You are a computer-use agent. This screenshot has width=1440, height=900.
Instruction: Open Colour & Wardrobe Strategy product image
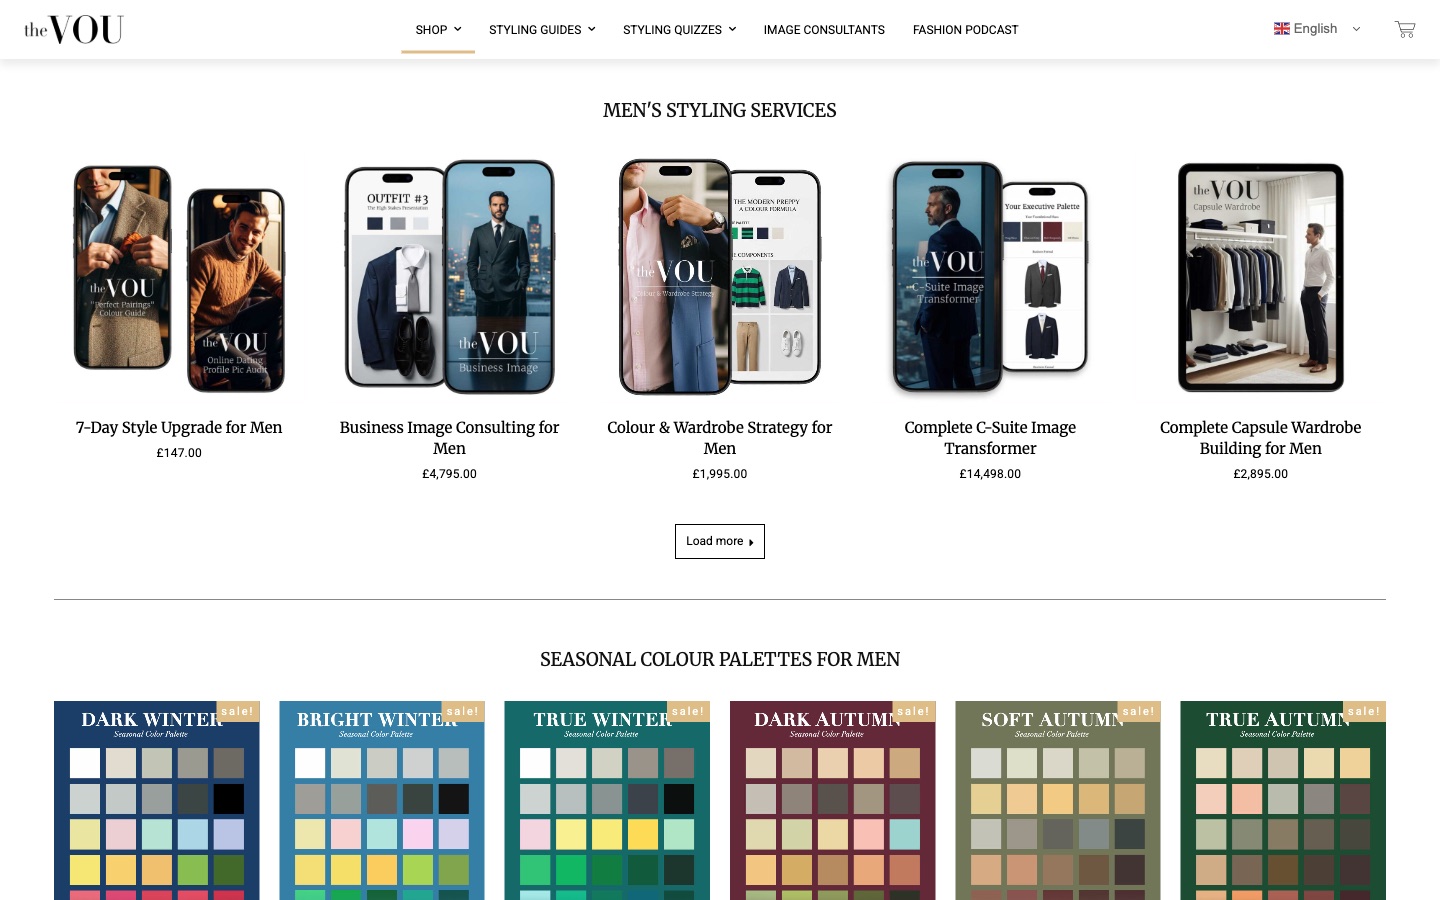720,278
